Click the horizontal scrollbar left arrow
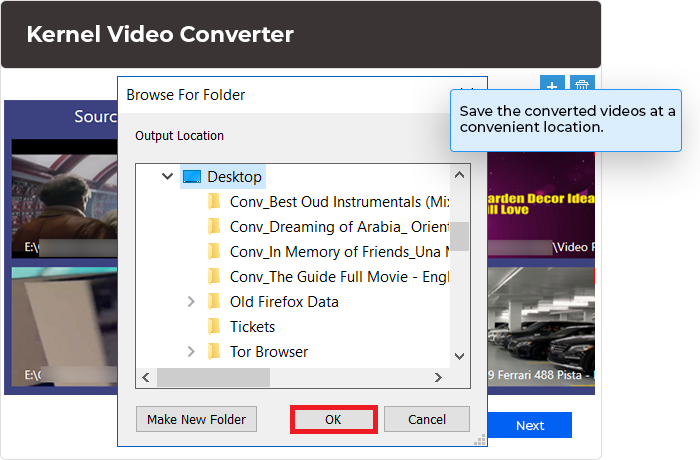This screenshot has width=700, height=460. tap(146, 377)
